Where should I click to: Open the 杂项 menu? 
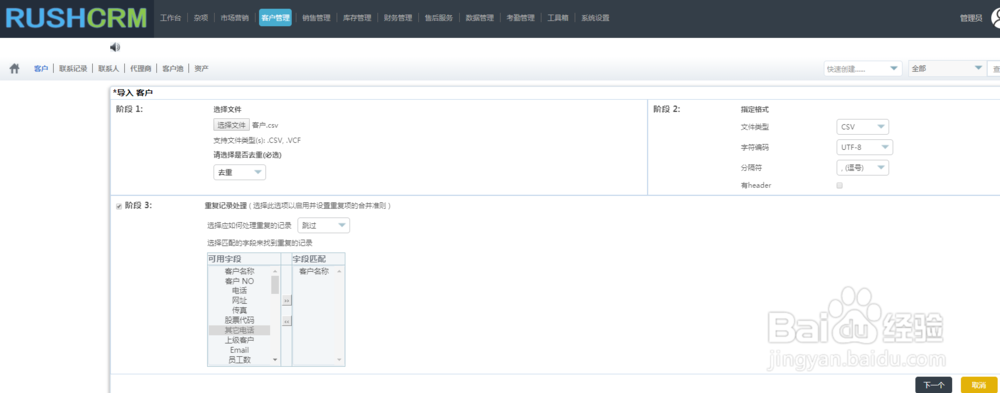pos(201,19)
